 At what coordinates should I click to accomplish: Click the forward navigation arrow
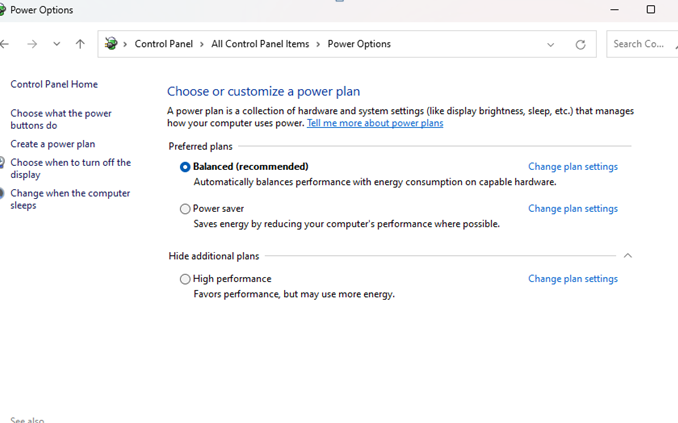click(32, 44)
